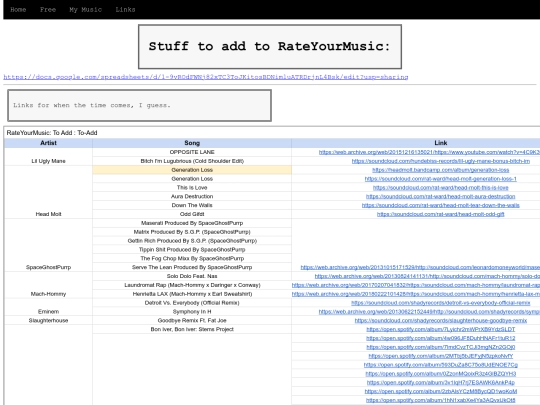The height and width of the screenshot is (405, 540).
Task: Select the Slaughterhouse artist cell
Action: tap(48, 321)
